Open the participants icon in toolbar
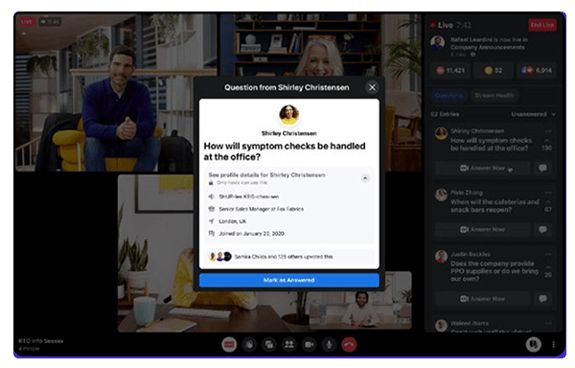Screen dimensions: 575x368 289,345
